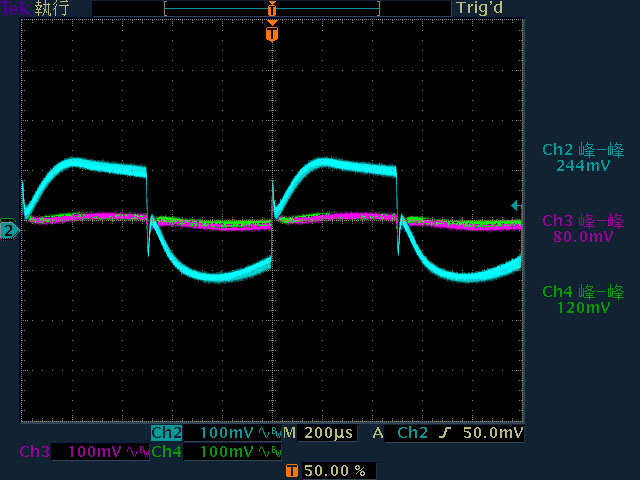Click the Ch4 bandwidth limit coupling icon
Screen dimensions: 640x480
(271, 452)
